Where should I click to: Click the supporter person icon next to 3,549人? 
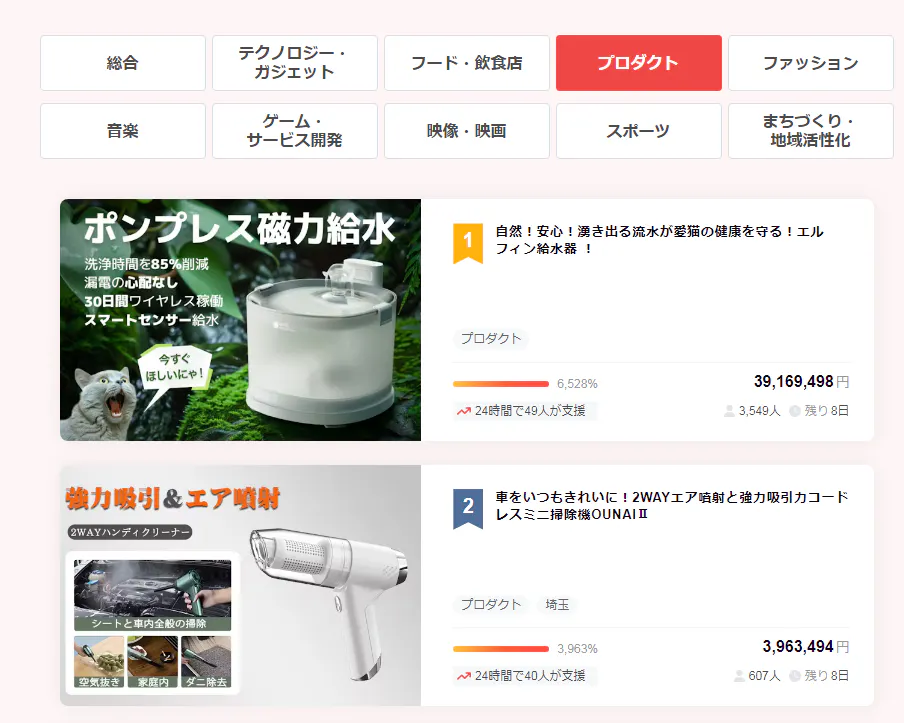[x=728, y=411]
